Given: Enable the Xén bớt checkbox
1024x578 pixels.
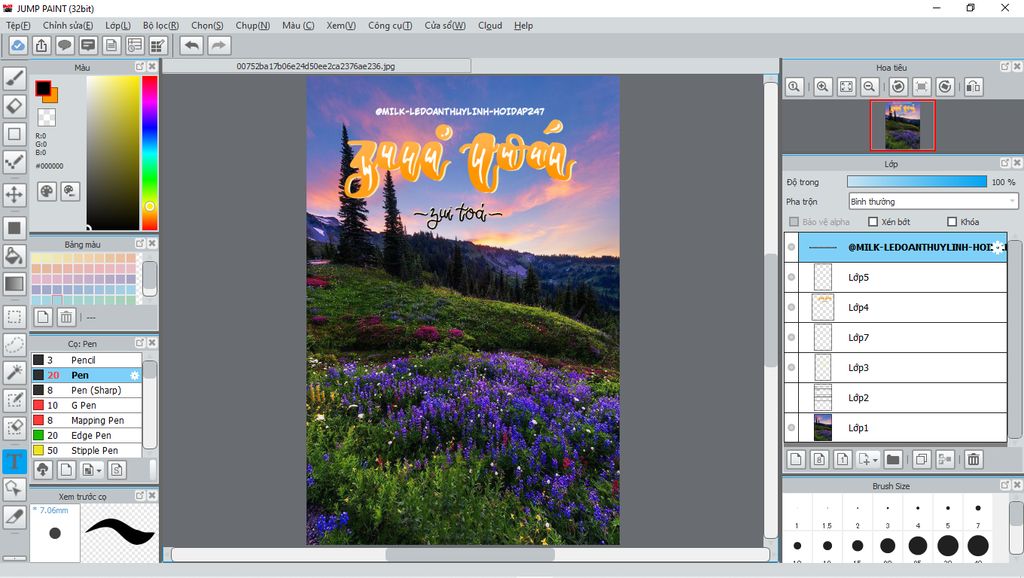Looking at the screenshot, I should point(872,222).
